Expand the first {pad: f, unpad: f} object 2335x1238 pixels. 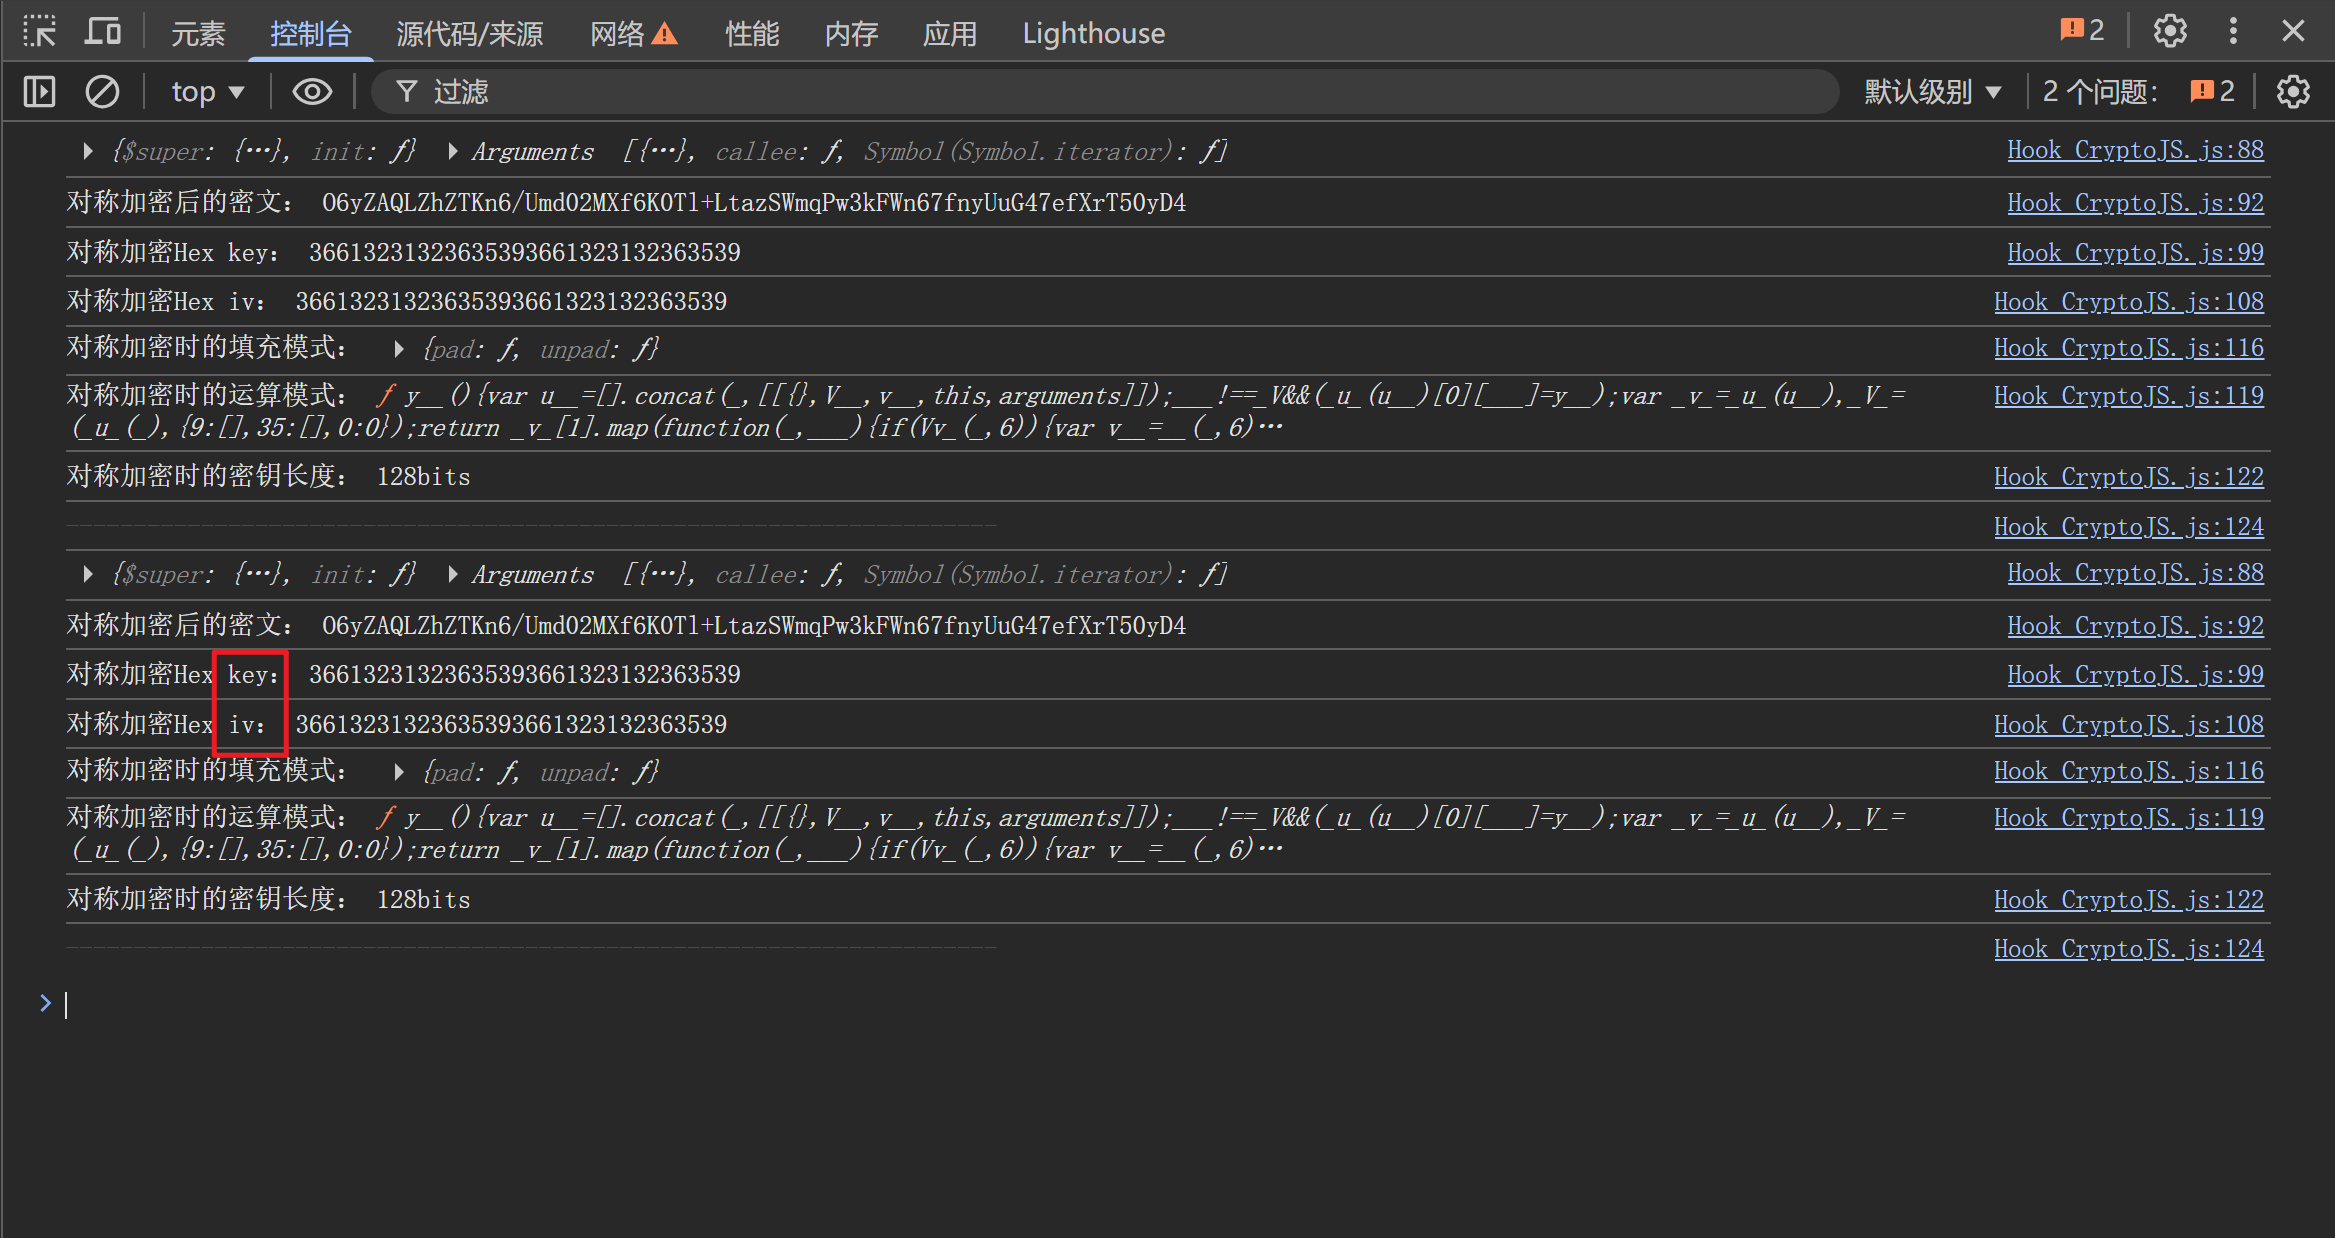coord(399,349)
